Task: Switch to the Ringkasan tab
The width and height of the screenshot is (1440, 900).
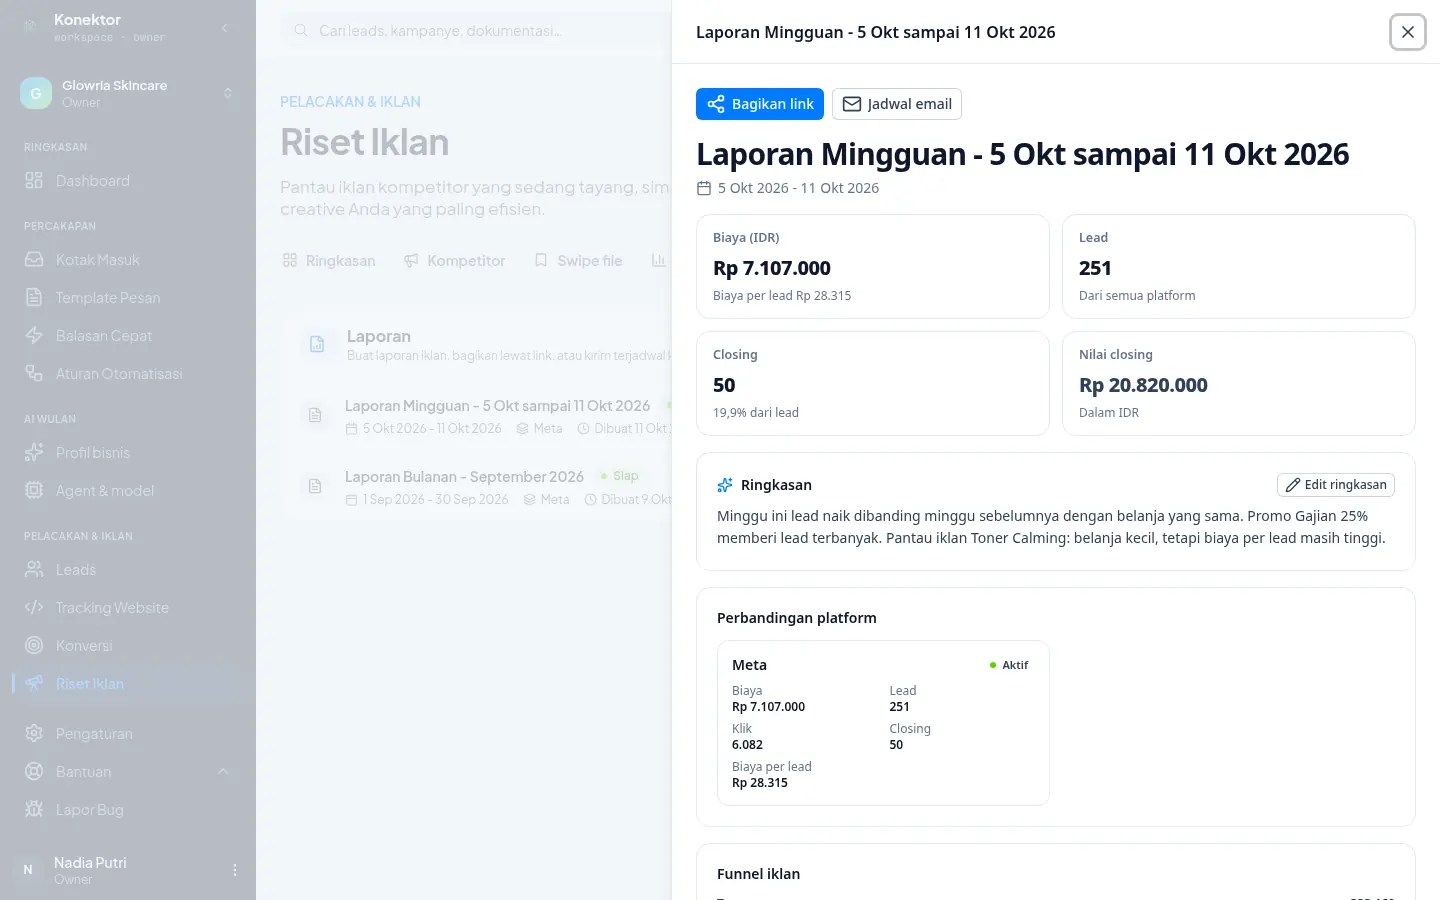Action: click(x=329, y=261)
